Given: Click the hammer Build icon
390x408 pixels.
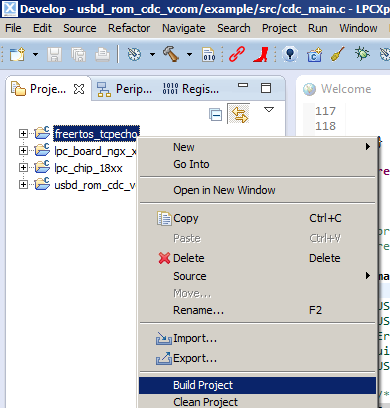Looking at the screenshot, I should tap(171, 54).
